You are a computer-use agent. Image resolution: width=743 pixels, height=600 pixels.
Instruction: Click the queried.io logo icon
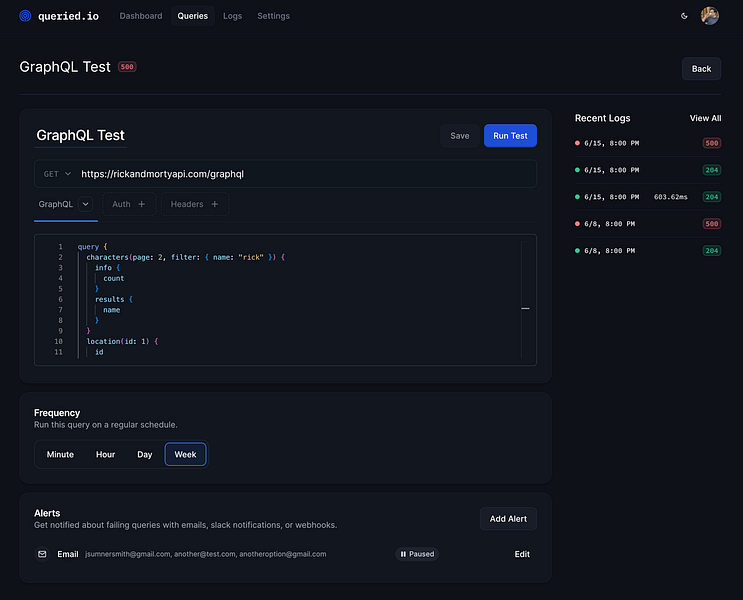coord(25,16)
